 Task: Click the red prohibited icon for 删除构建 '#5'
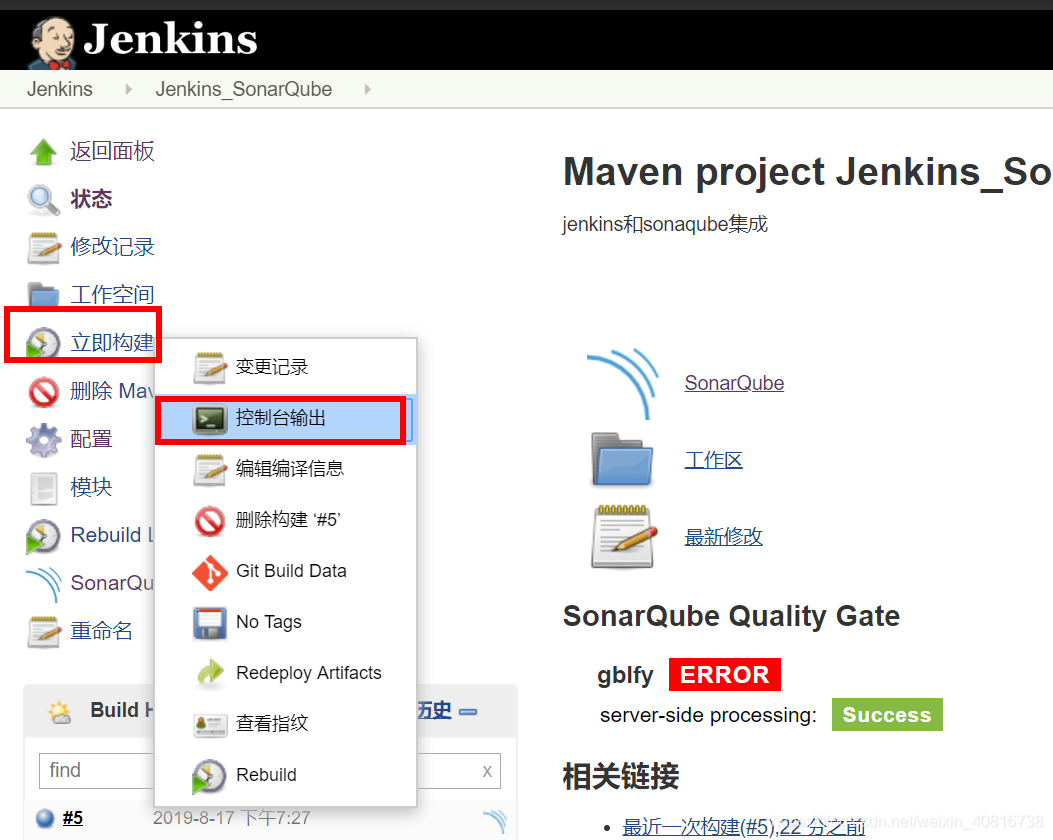point(210,521)
